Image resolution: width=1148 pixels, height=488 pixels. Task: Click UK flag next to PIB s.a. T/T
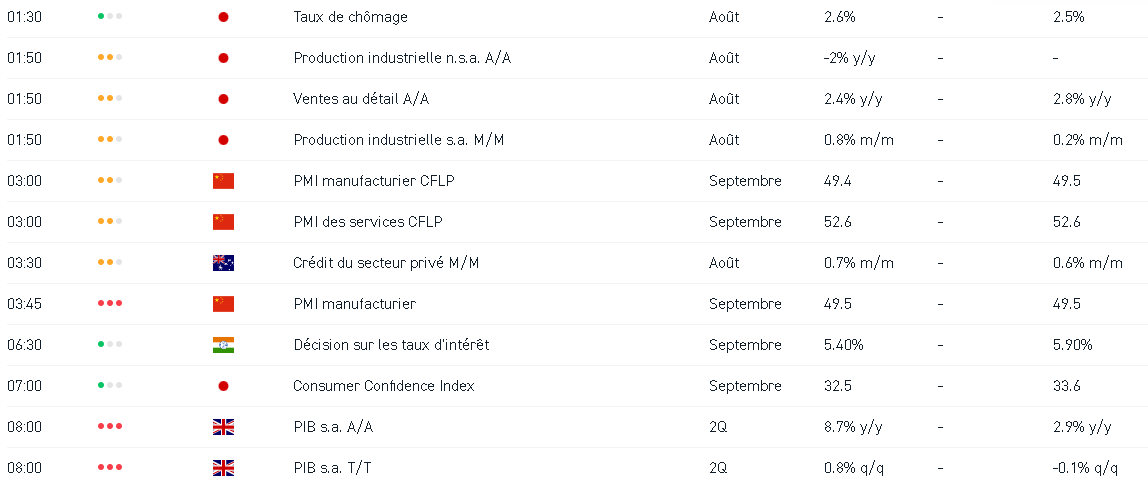tap(223, 468)
